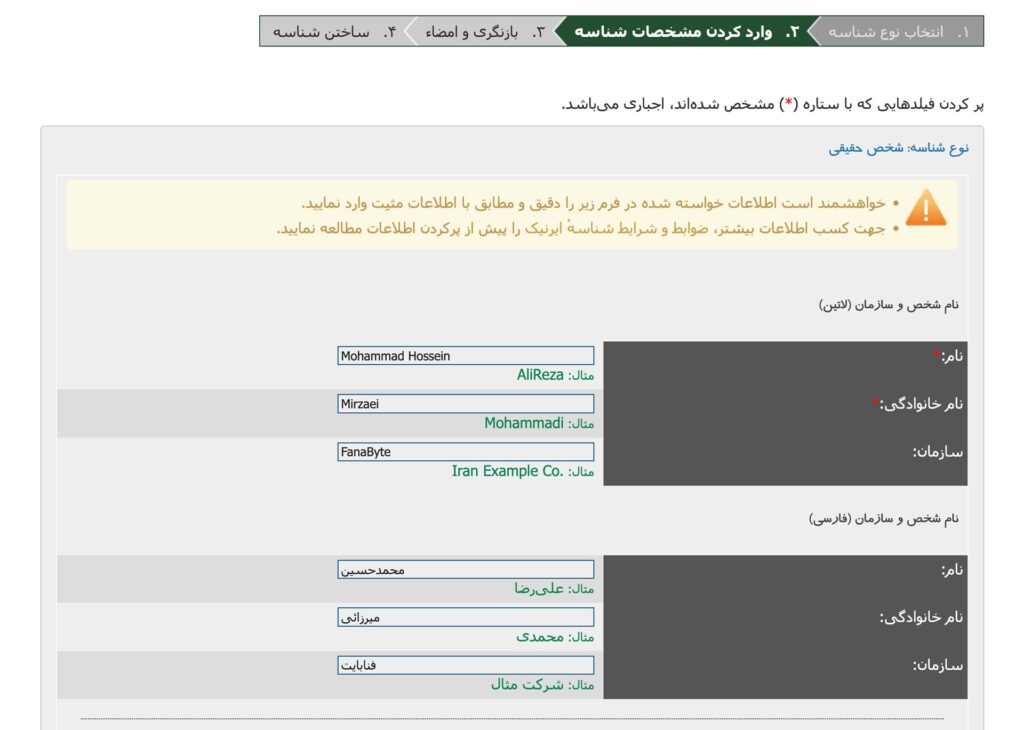Click Persian organization field فنابایت
The height and width of the screenshot is (730, 1024).
466,665
